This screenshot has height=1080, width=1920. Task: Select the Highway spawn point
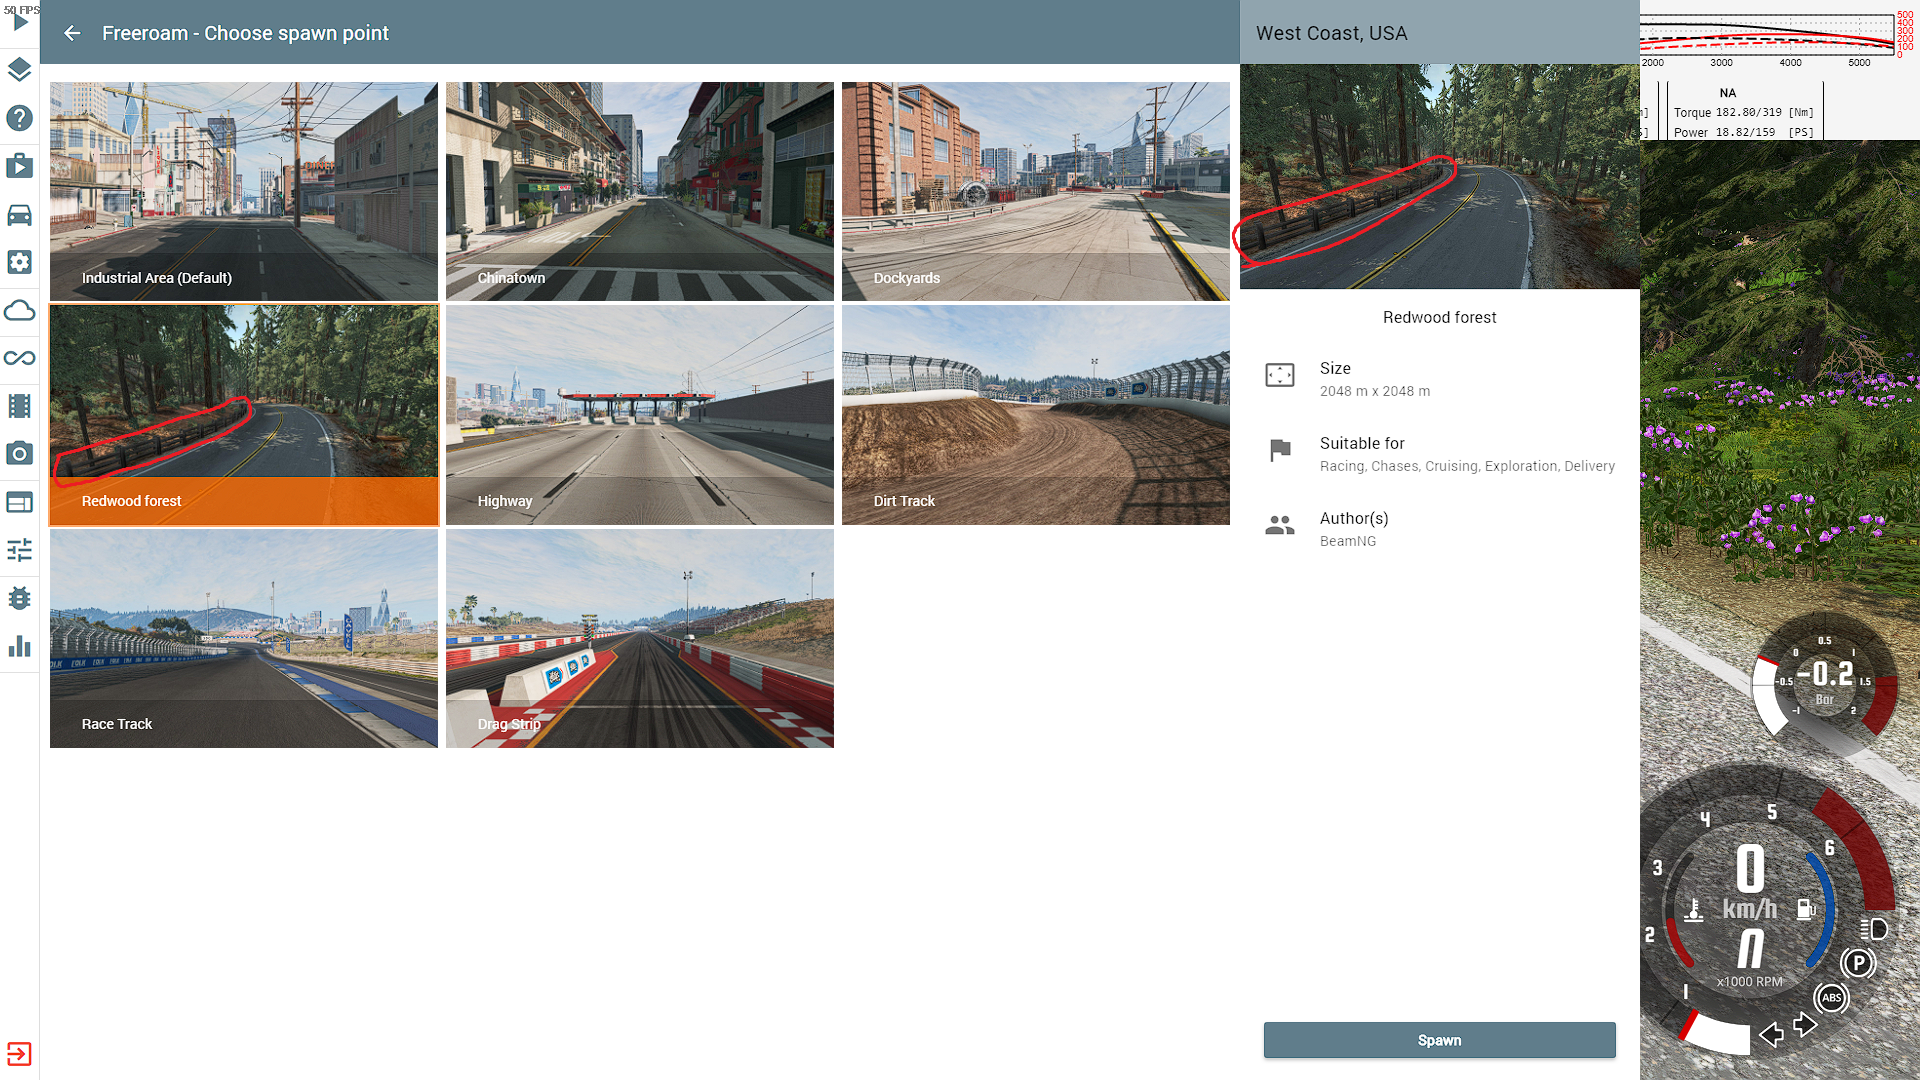pos(640,415)
